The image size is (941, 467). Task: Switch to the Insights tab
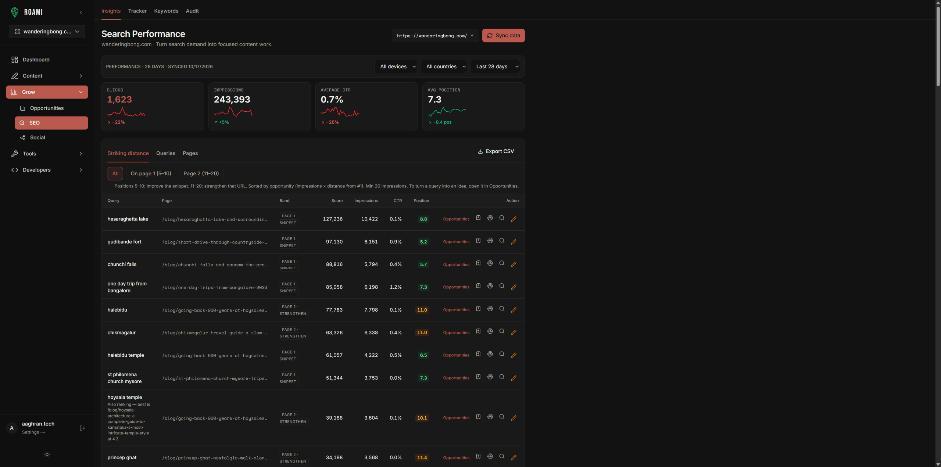click(111, 11)
